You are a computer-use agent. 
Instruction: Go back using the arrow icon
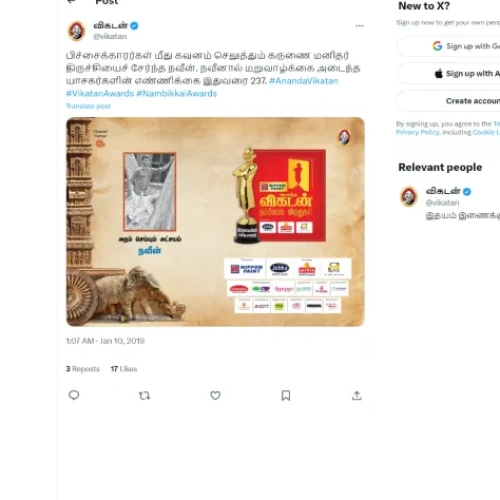coord(71,2)
